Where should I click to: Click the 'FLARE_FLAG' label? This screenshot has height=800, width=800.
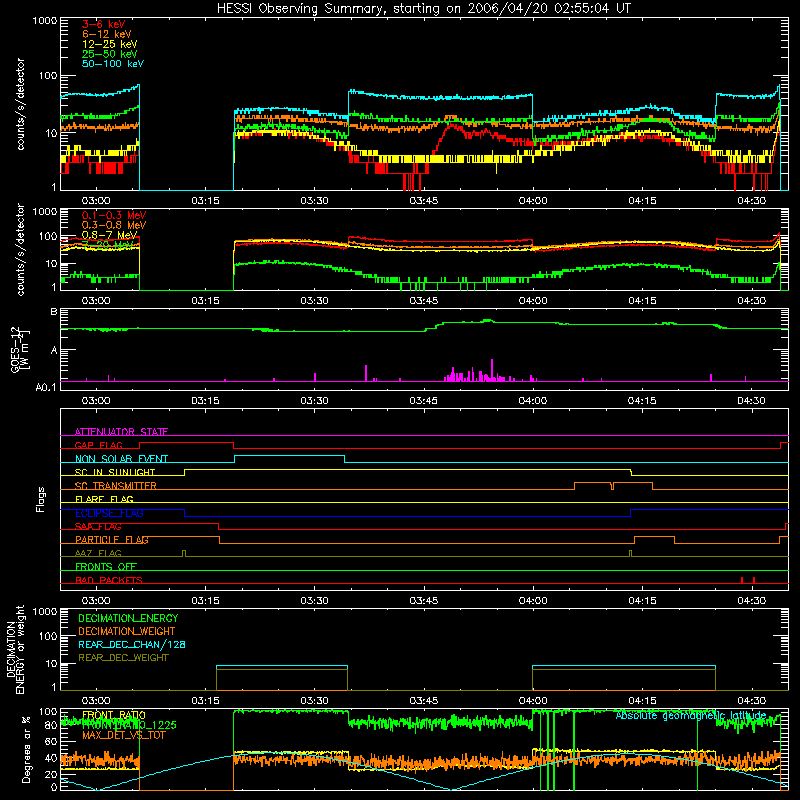click(104, 499)
